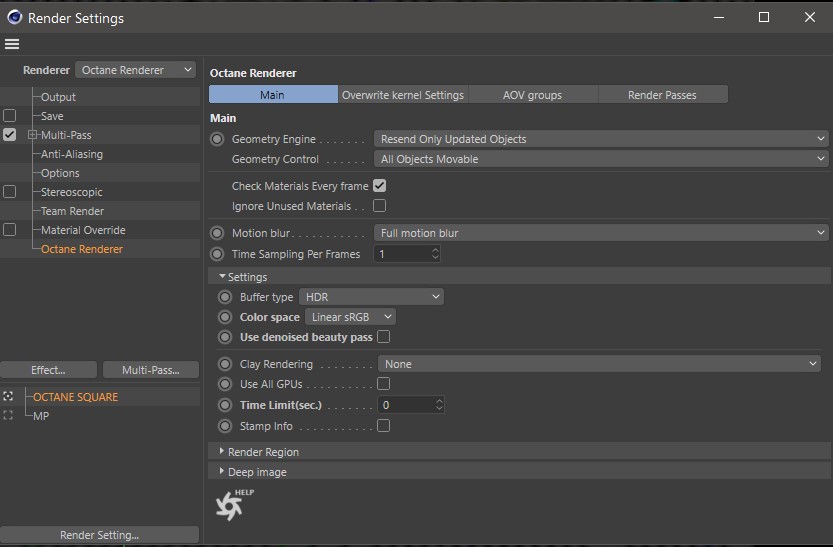Click the Clay Rendering animation dot
The image size is (833, 547).
[225, 364]
